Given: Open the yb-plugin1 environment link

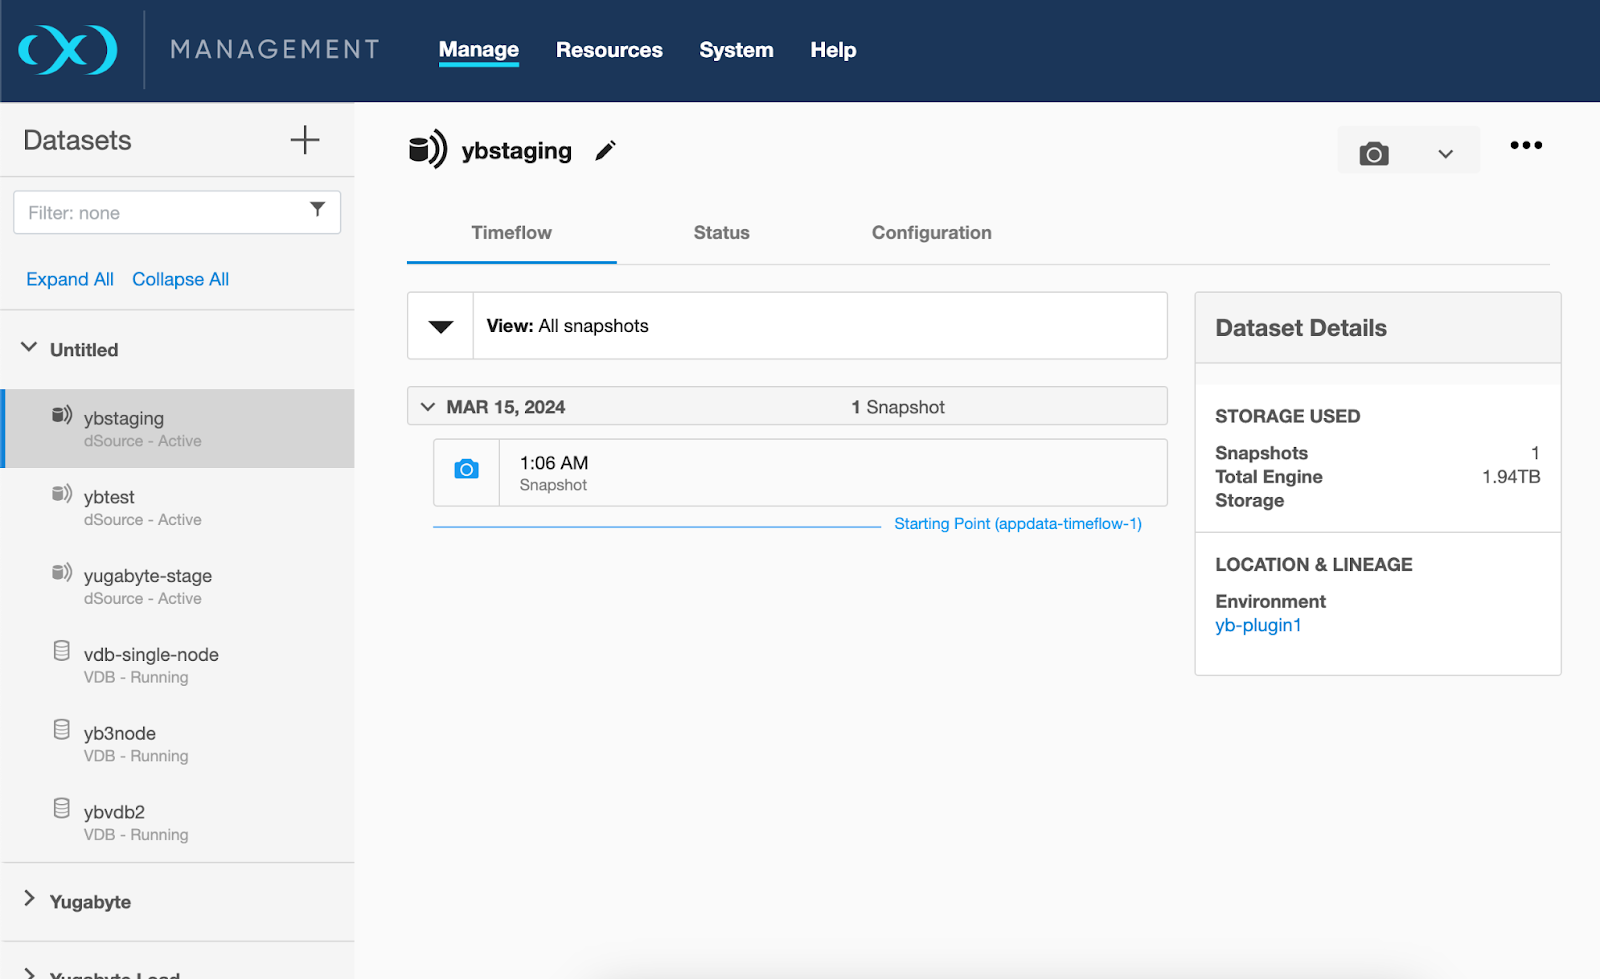Looking at the screenshot, I should pos(1257,624).
